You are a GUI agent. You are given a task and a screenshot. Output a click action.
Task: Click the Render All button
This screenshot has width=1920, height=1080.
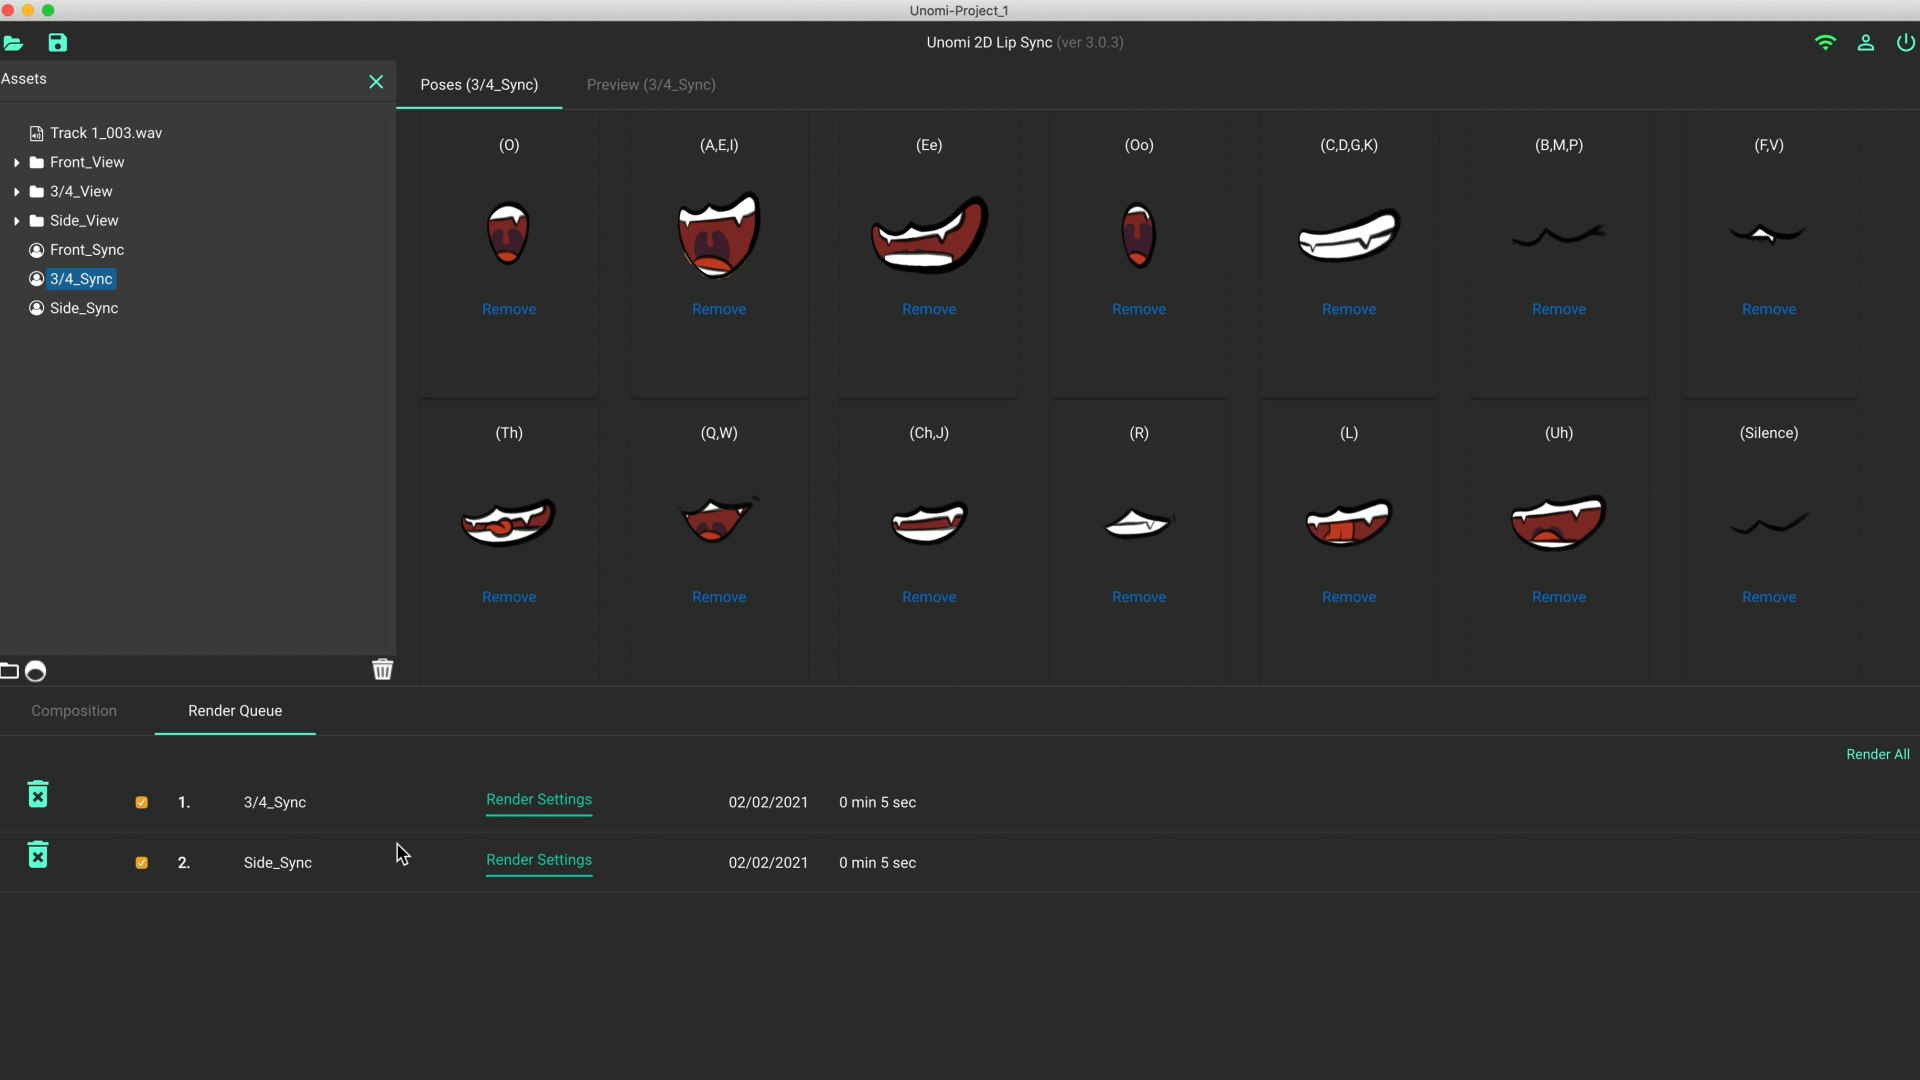coord(1877,755)
